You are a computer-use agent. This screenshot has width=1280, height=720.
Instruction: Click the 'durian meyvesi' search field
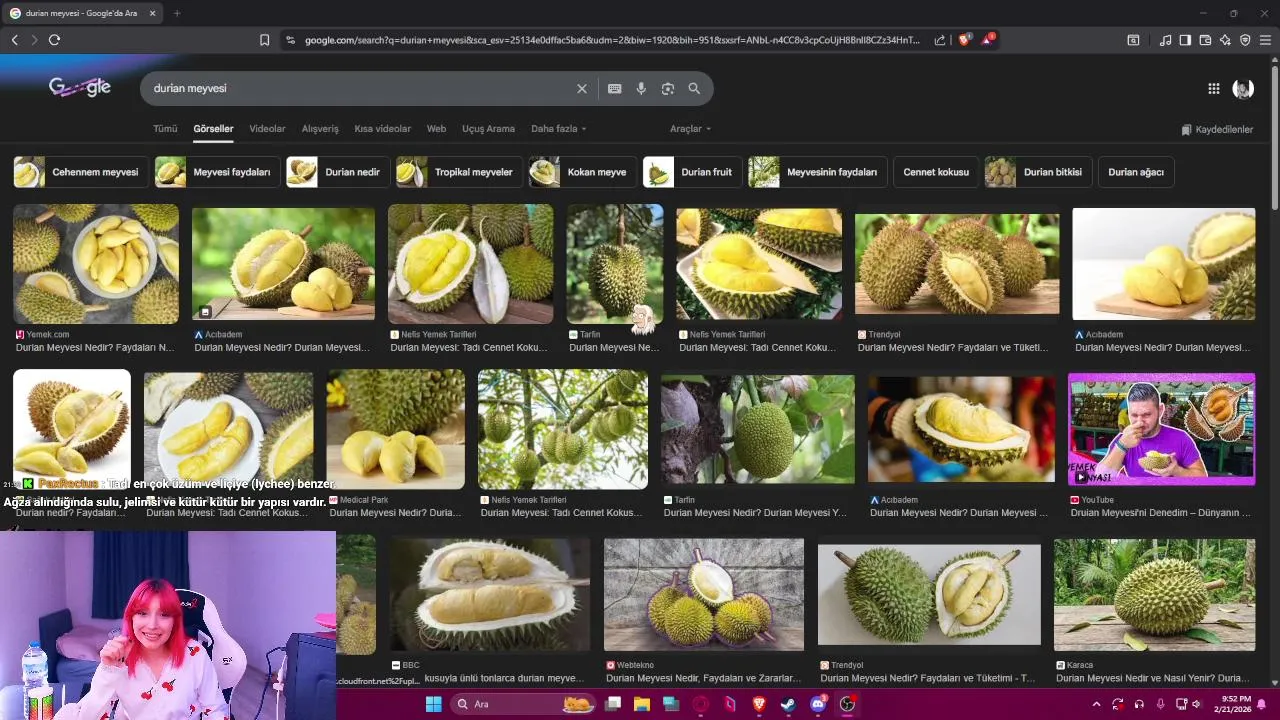click(x=360, y=89)
